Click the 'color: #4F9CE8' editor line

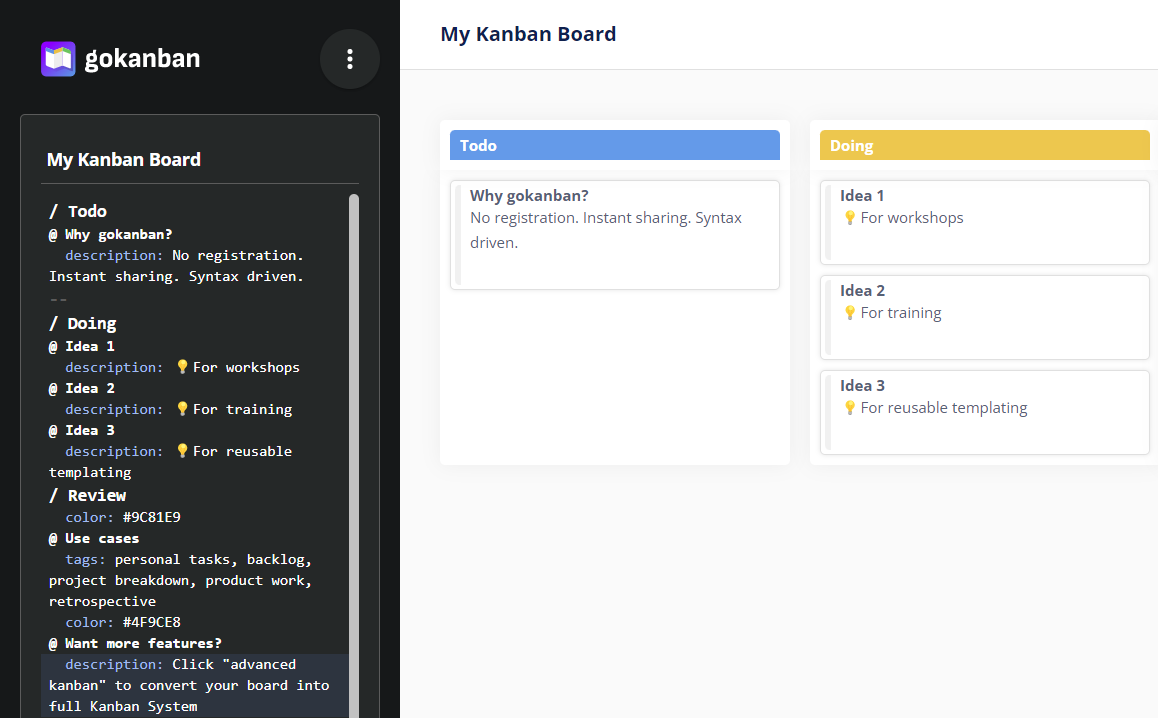coord(123,622)
